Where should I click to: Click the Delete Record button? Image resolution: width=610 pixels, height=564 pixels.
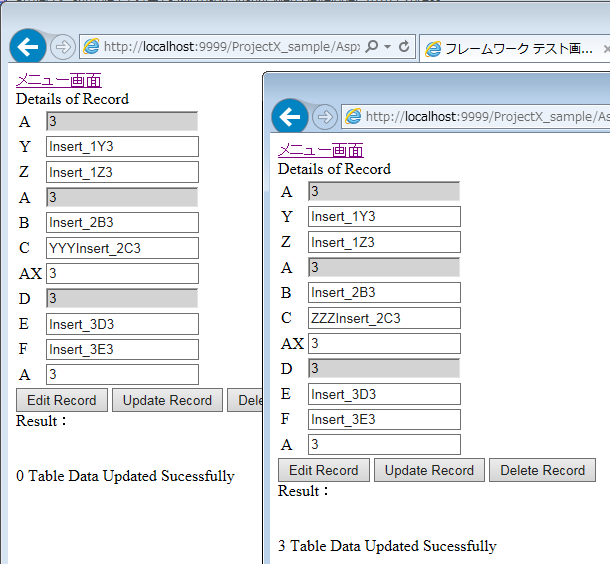[542, 470]
